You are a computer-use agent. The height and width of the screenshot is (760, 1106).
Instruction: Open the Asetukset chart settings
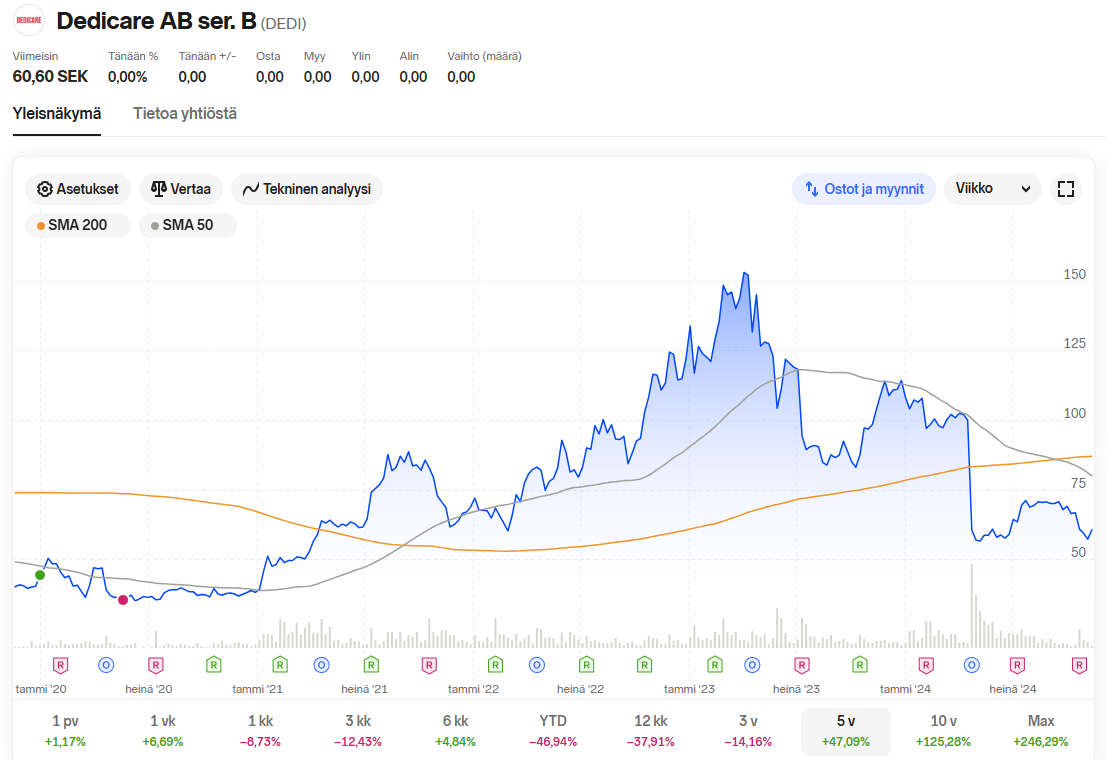tap(78, 189)
